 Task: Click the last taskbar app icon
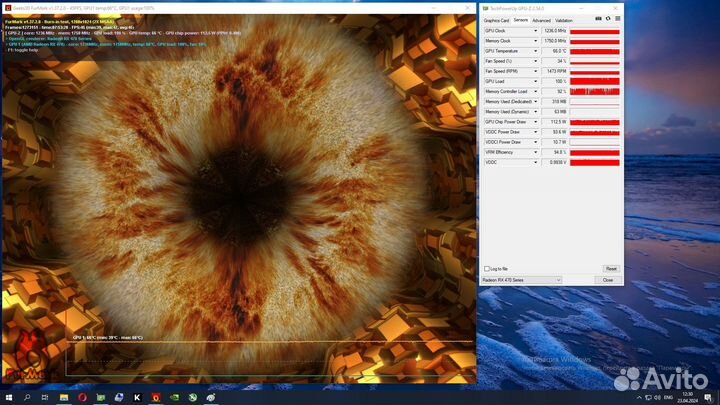pyautogui.click(x=211, y=397)
